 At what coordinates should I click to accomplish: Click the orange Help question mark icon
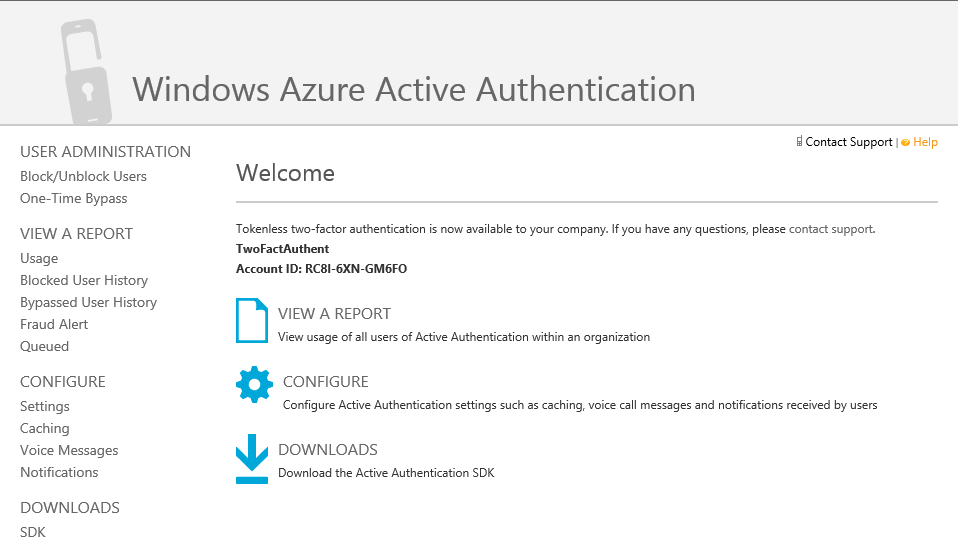point(905,143)
